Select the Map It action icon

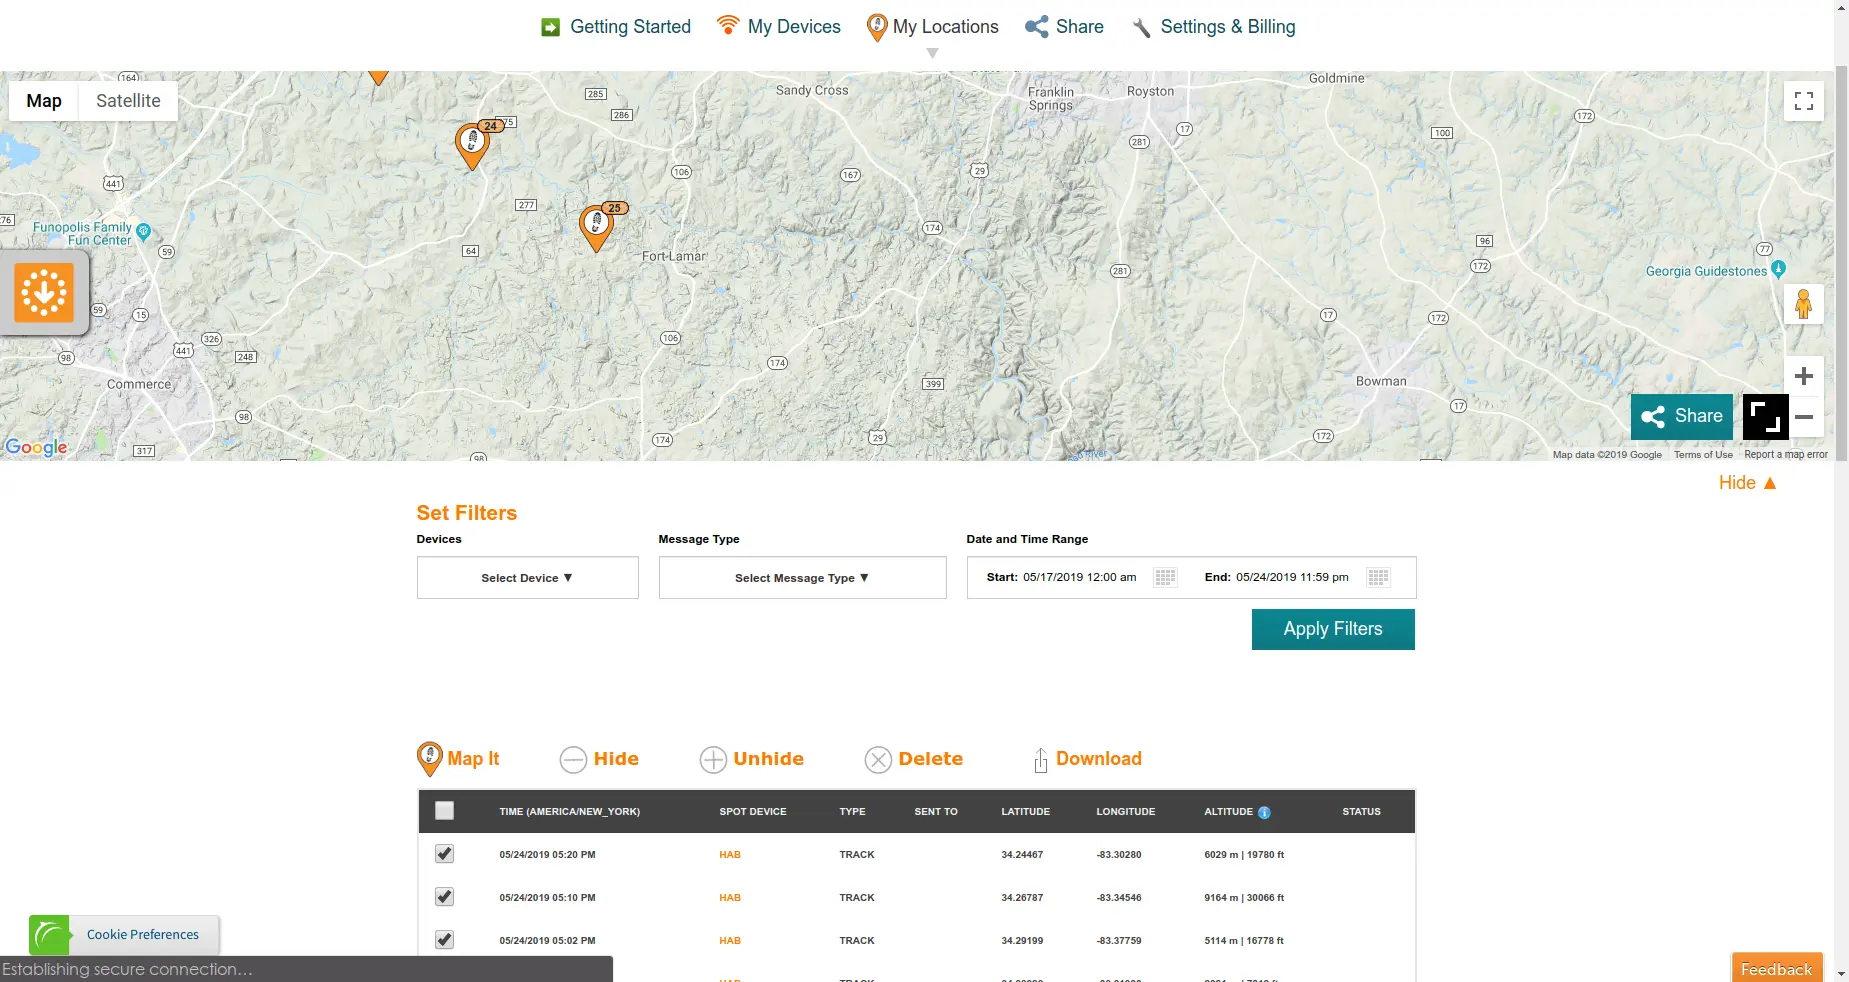429,759
